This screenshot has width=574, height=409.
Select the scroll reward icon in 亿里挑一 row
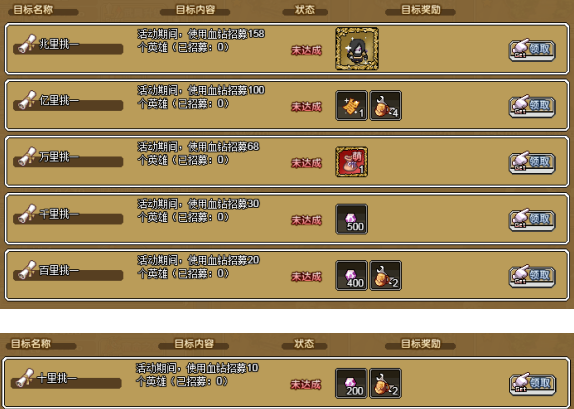(x=351, y=105)
